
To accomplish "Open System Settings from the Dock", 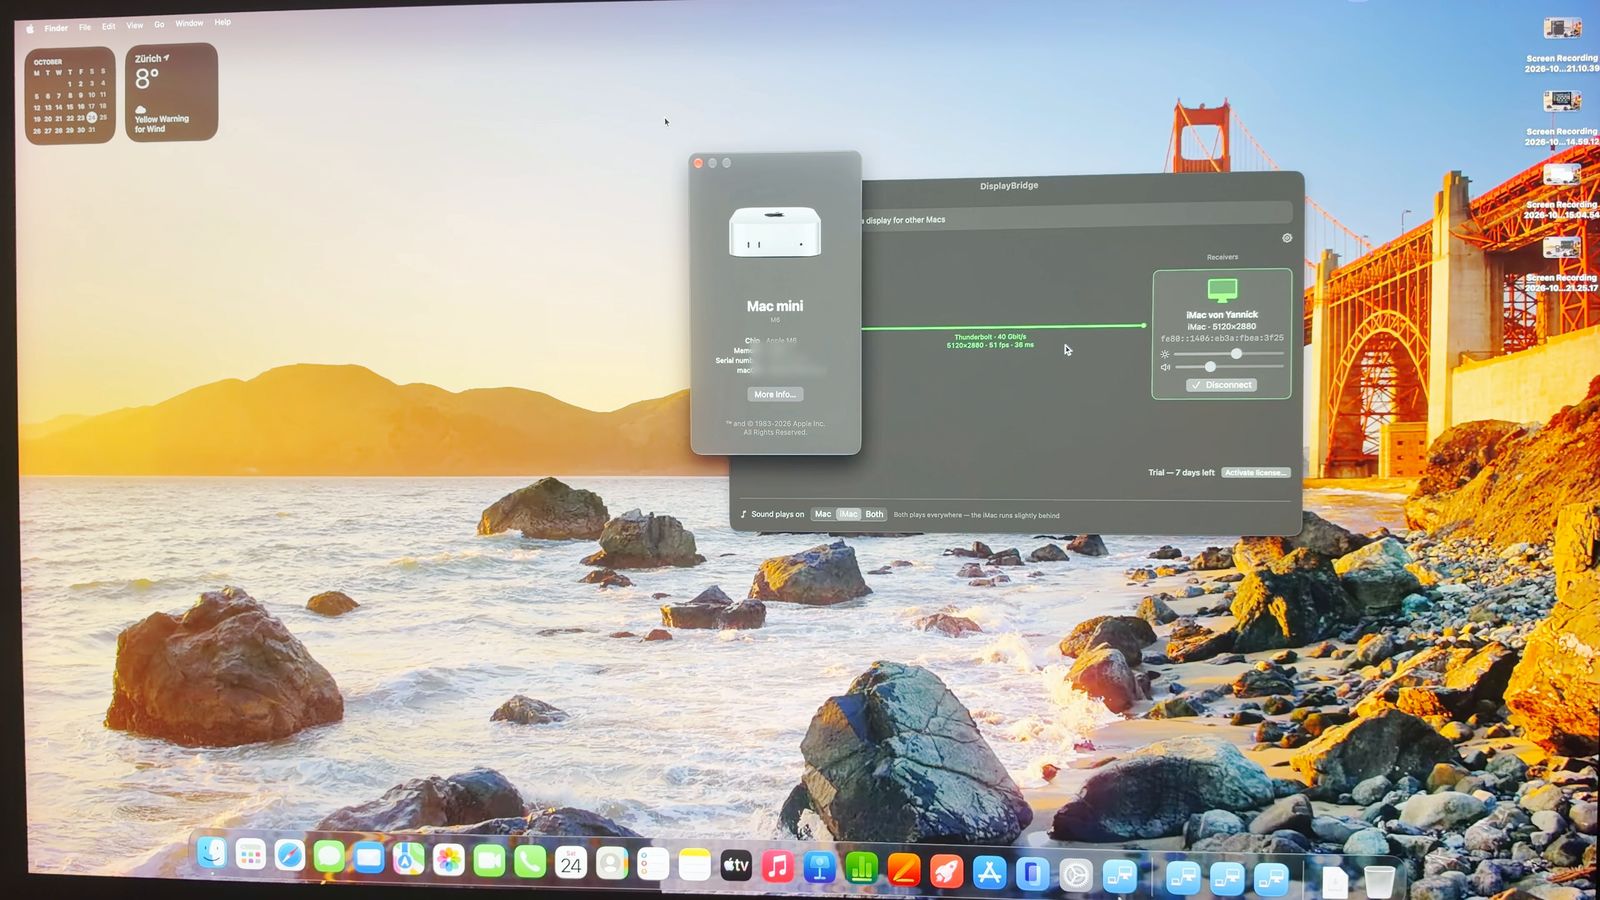I will [x=1076, y=875].
